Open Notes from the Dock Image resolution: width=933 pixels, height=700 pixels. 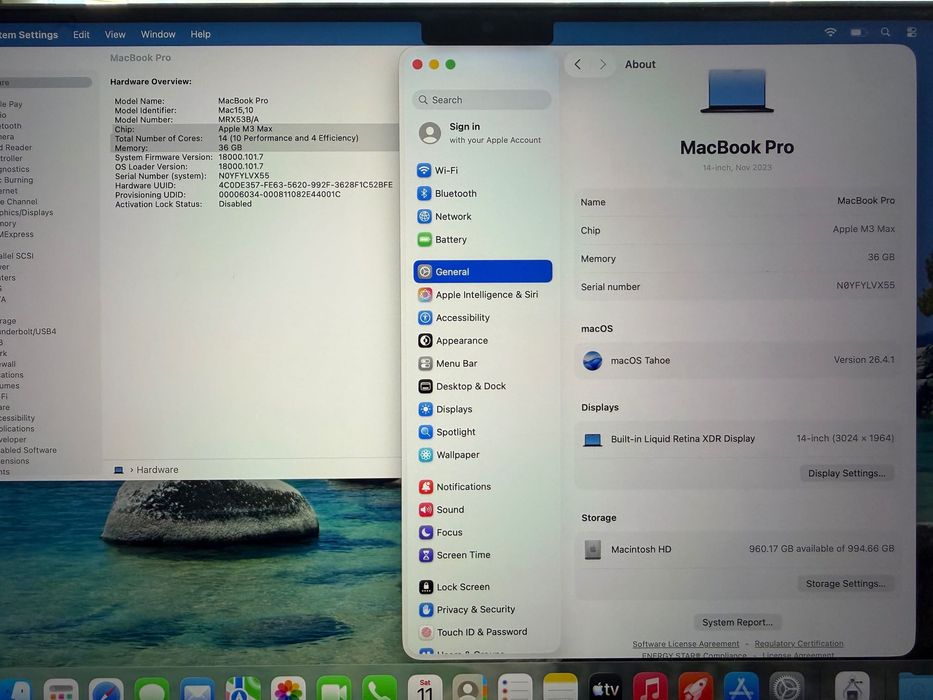(559, 688)
